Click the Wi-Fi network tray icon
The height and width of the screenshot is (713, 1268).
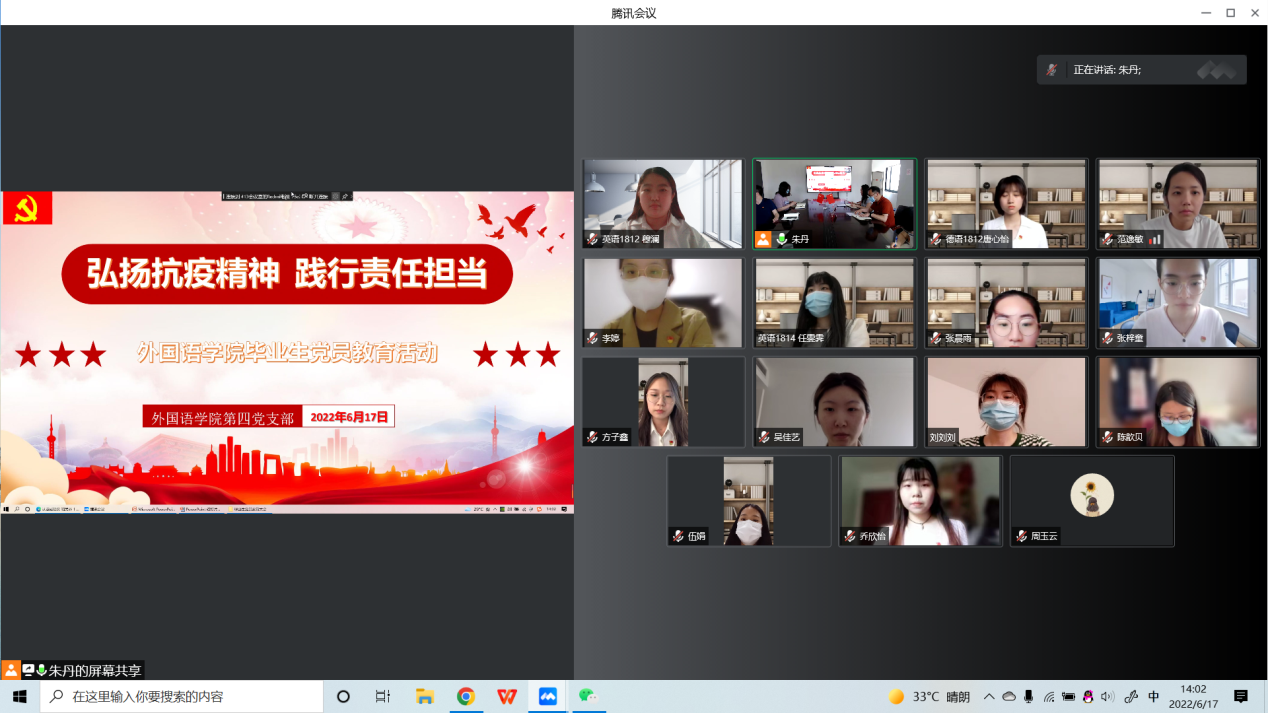click(x=1049, y=697)
